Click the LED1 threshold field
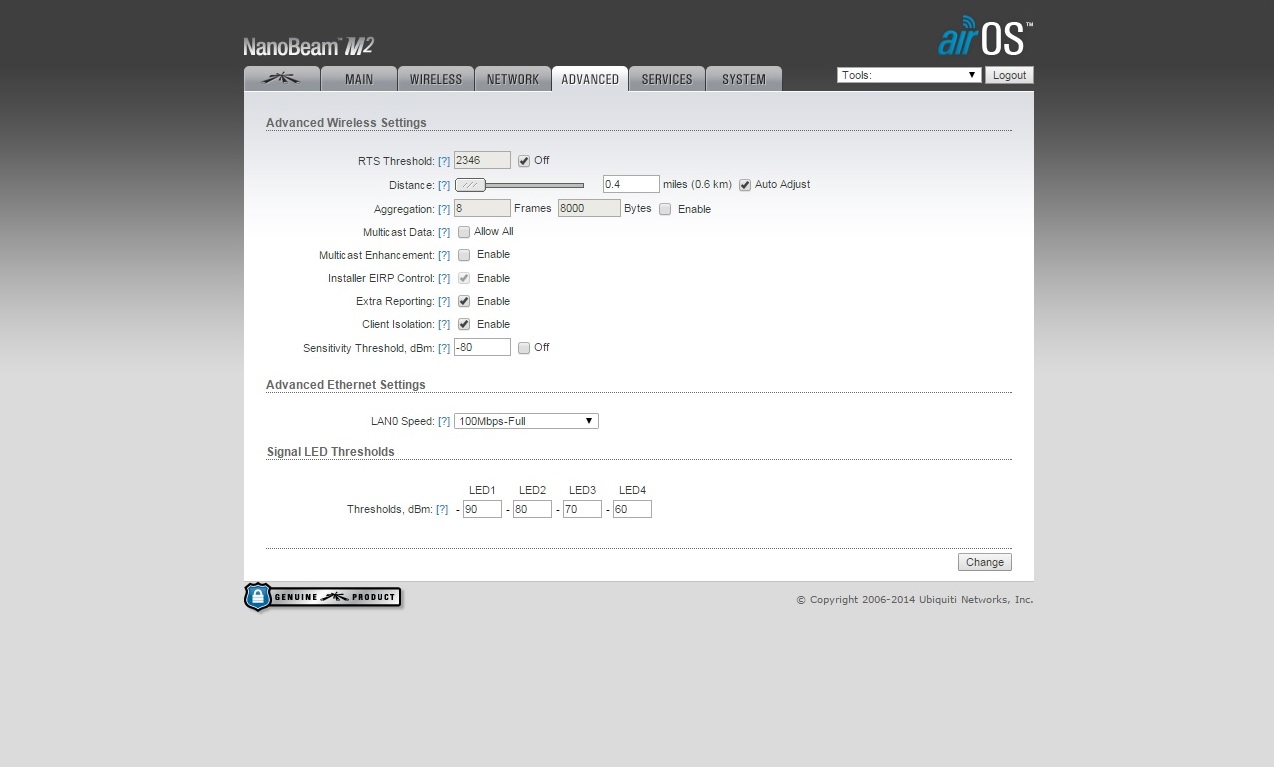This screenshot has width=1274, height=767. tap(482, 509)
